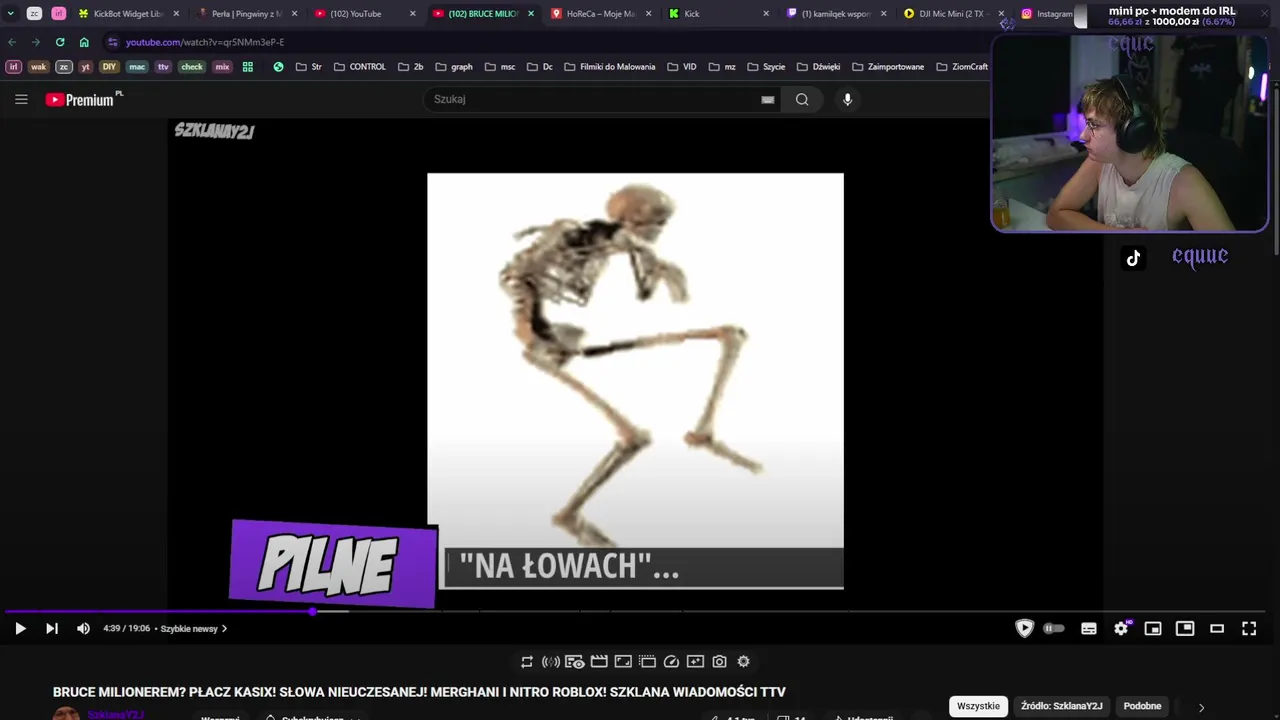Click the video title text
The image size is (1280, 720).
419,692
